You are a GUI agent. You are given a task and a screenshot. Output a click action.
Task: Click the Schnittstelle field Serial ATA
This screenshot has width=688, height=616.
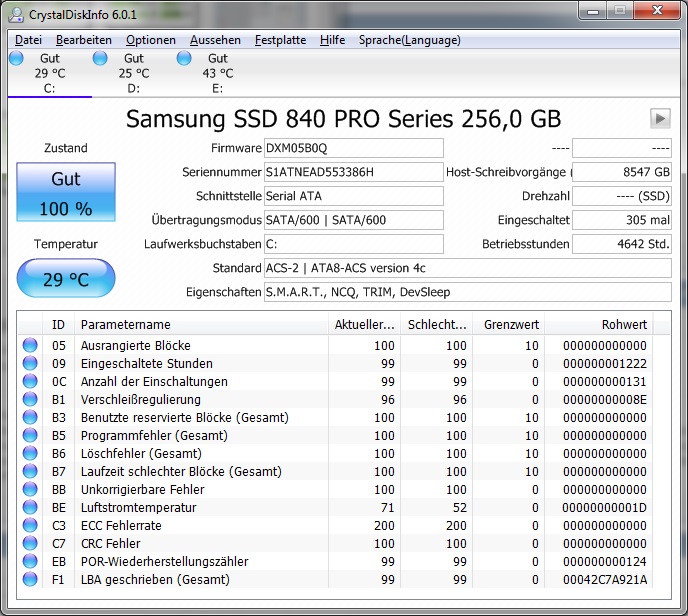point(354,196)
